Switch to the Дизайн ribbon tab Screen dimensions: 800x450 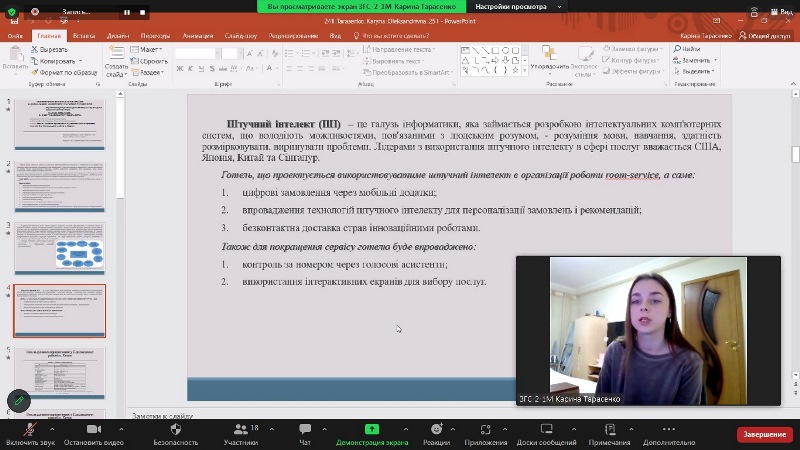pos(118,36)
